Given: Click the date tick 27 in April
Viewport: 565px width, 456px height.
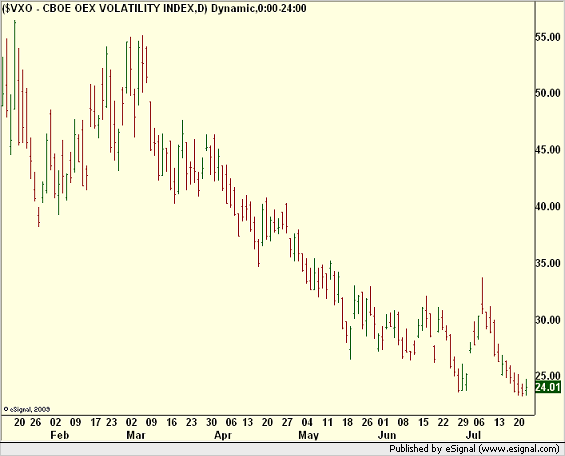Looking at the screenshot, I should click(287, 422).
